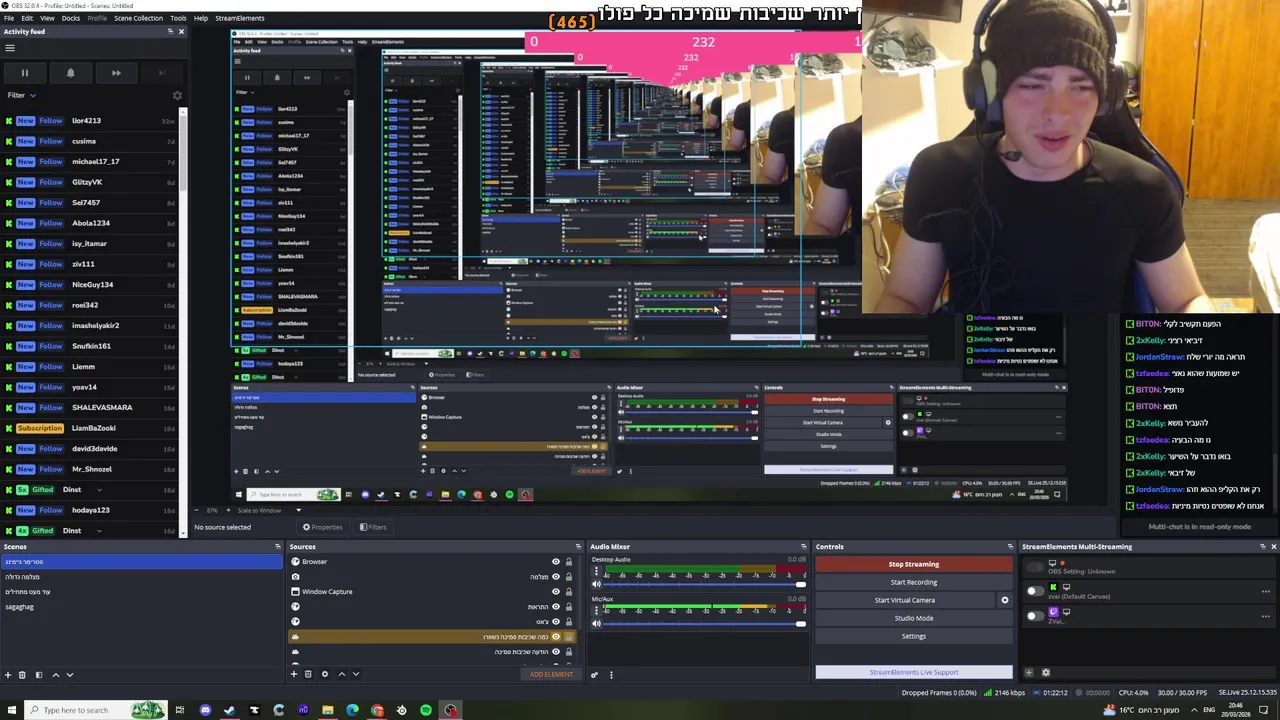Toggle lock on Window Capture source
This screenshot has height=720, width=1280.
click(x=569, y=592)
